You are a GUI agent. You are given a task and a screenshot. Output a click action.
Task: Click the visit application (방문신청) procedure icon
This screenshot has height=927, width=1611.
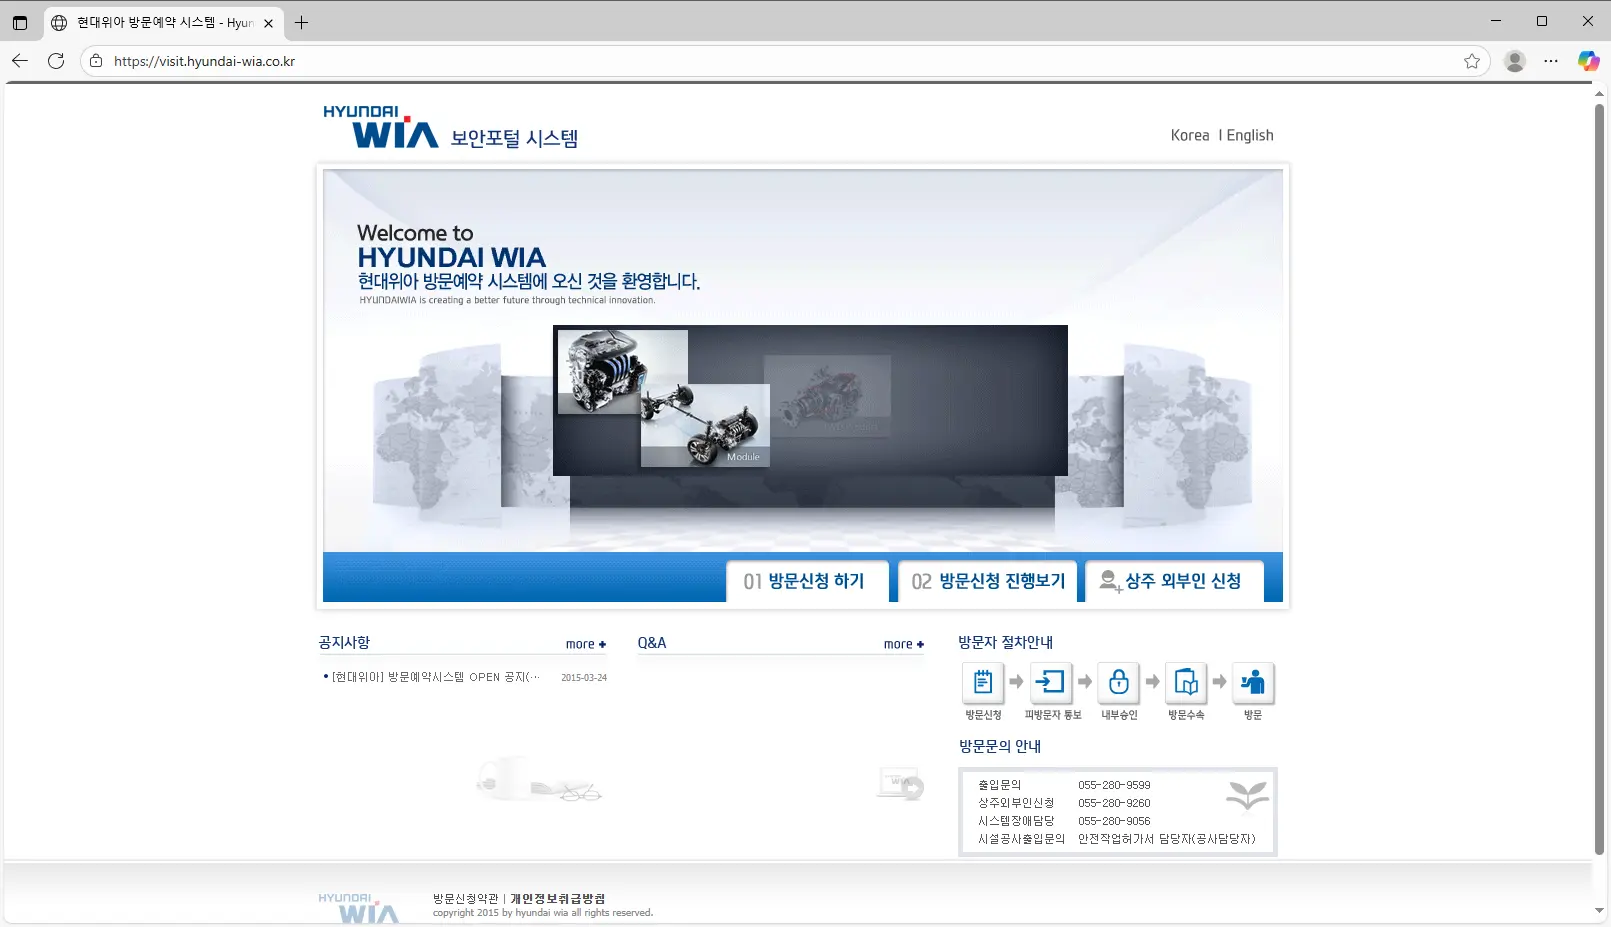pos(983,683)
